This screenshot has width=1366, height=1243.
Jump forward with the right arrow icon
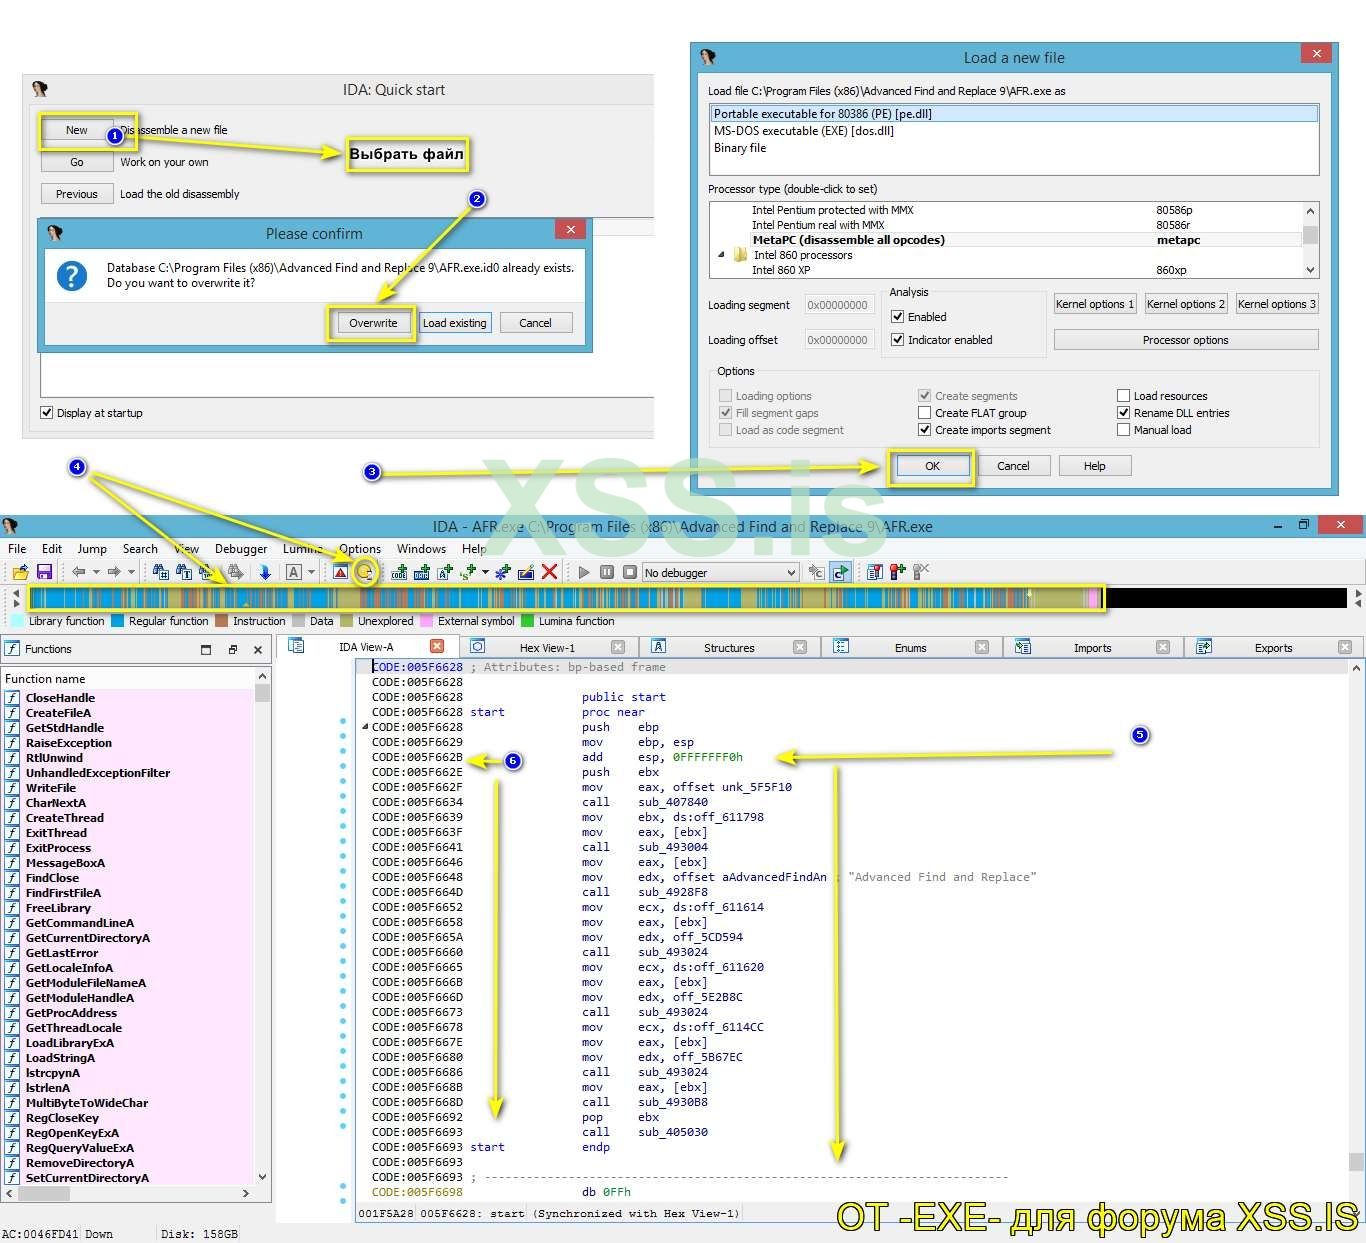coord(114,572)
